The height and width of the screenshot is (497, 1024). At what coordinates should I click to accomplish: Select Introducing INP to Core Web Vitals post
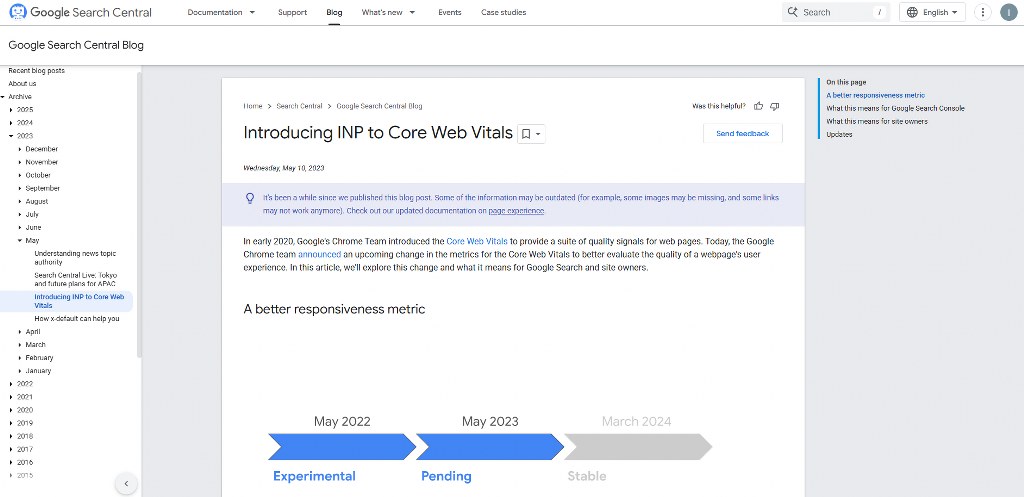79,301
